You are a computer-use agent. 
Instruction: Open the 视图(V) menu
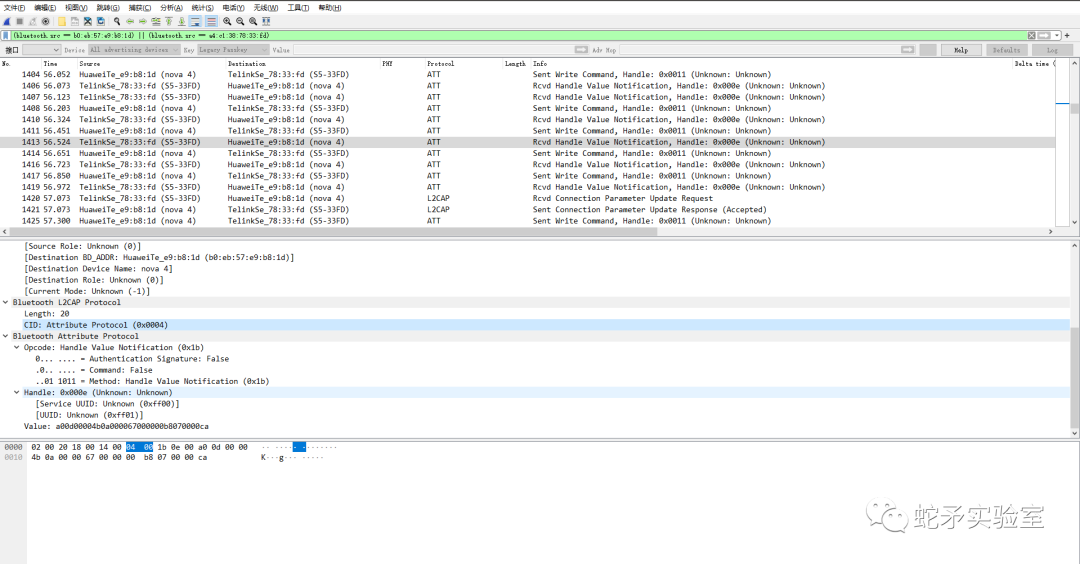tap(76, 8)
